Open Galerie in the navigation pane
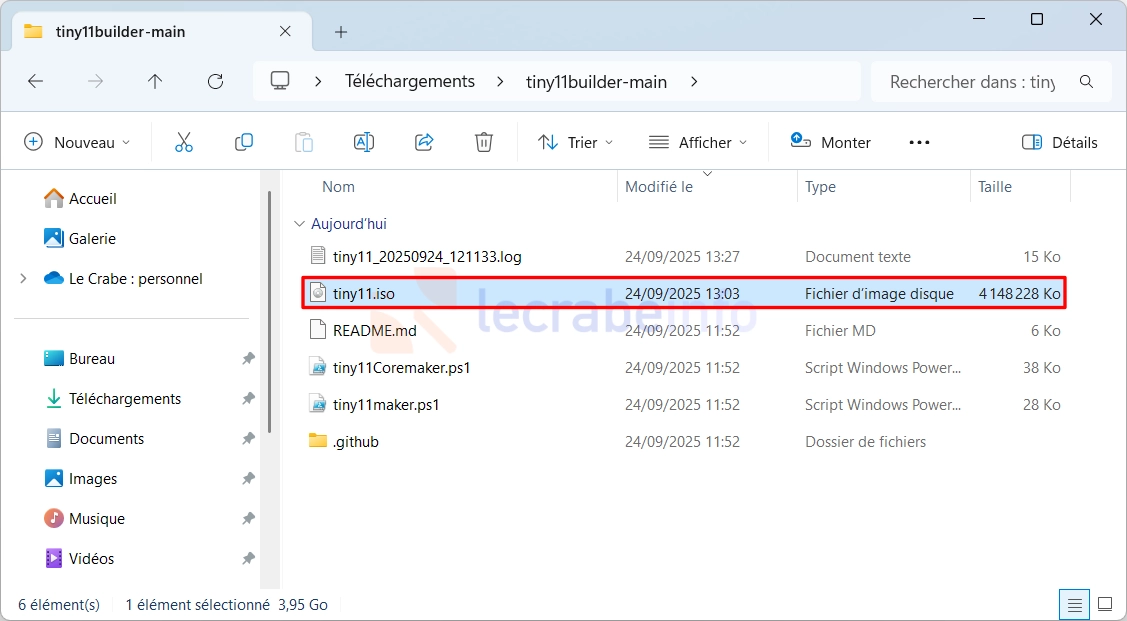1127x621 pixels. (x=80, y=238)
